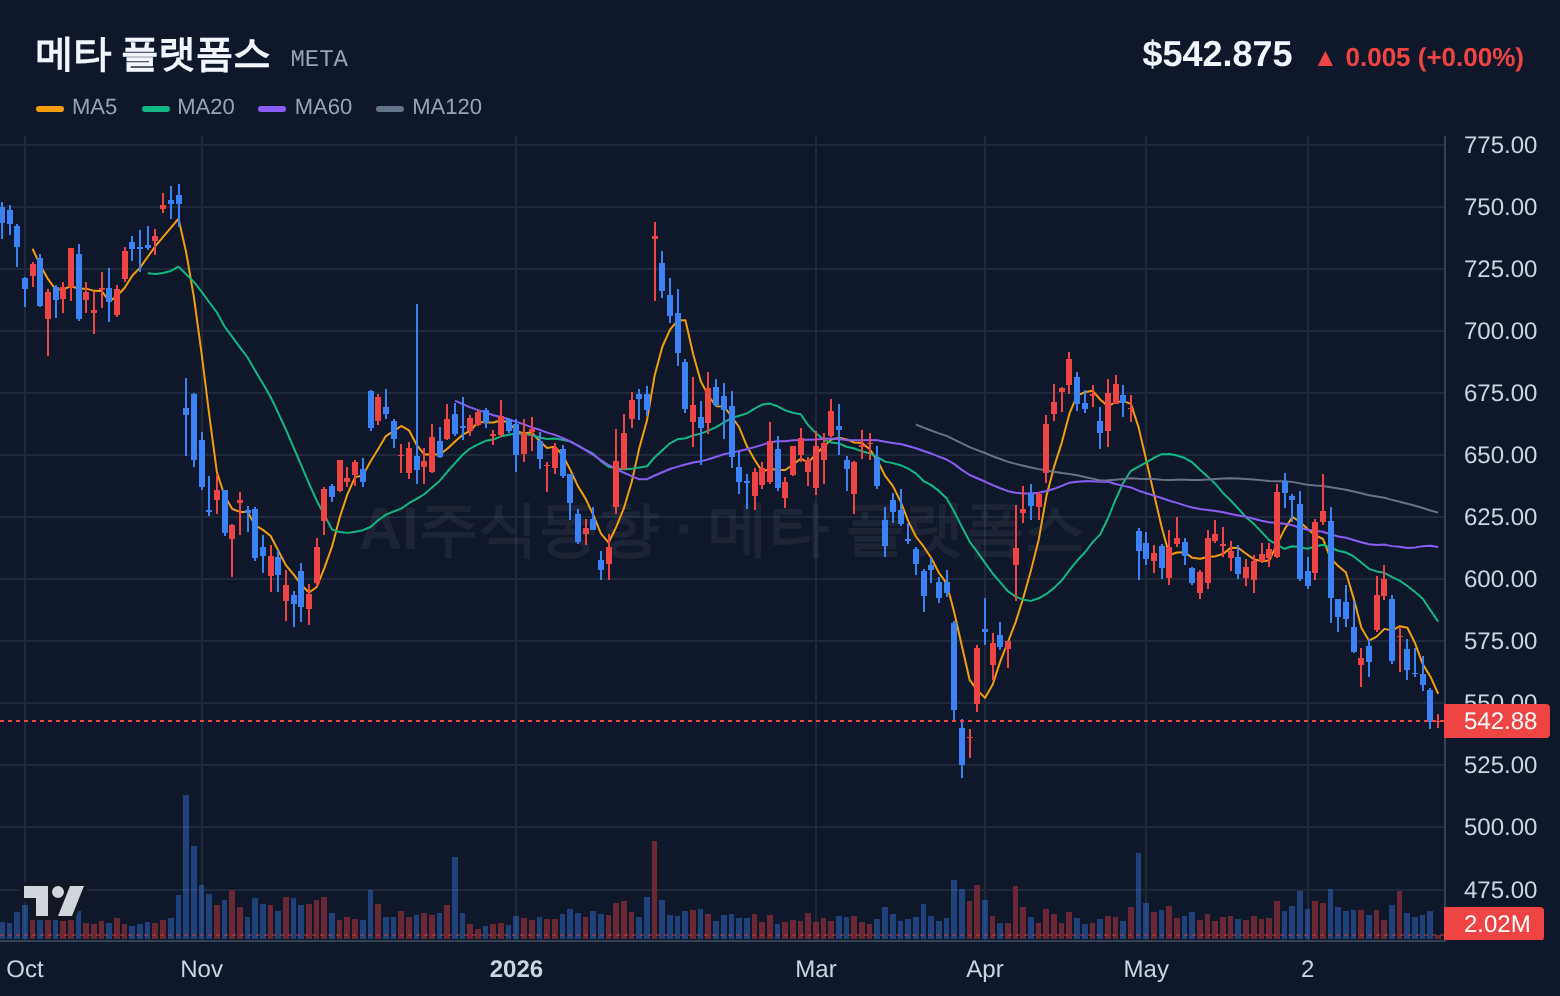Click the $542.875 current price display
The image size is (1560, 996).
point(1217,55)
